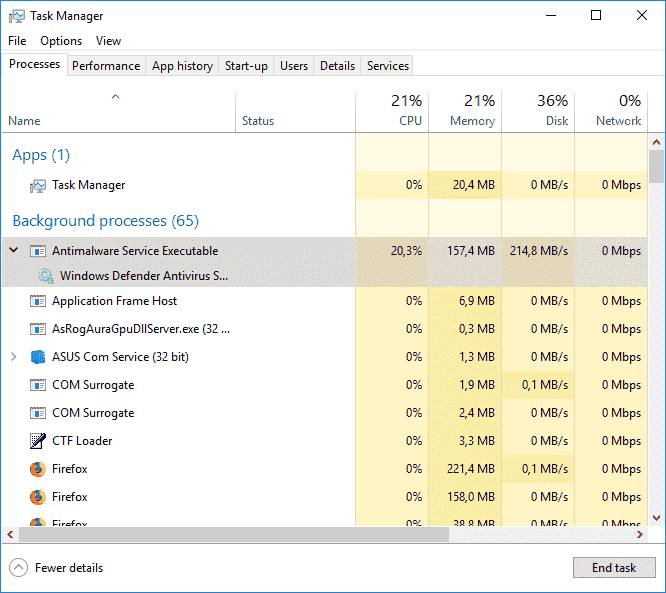Sort by the Status column header
The image size is (666, 593).
pyautogui.click(x=295, y=112)
